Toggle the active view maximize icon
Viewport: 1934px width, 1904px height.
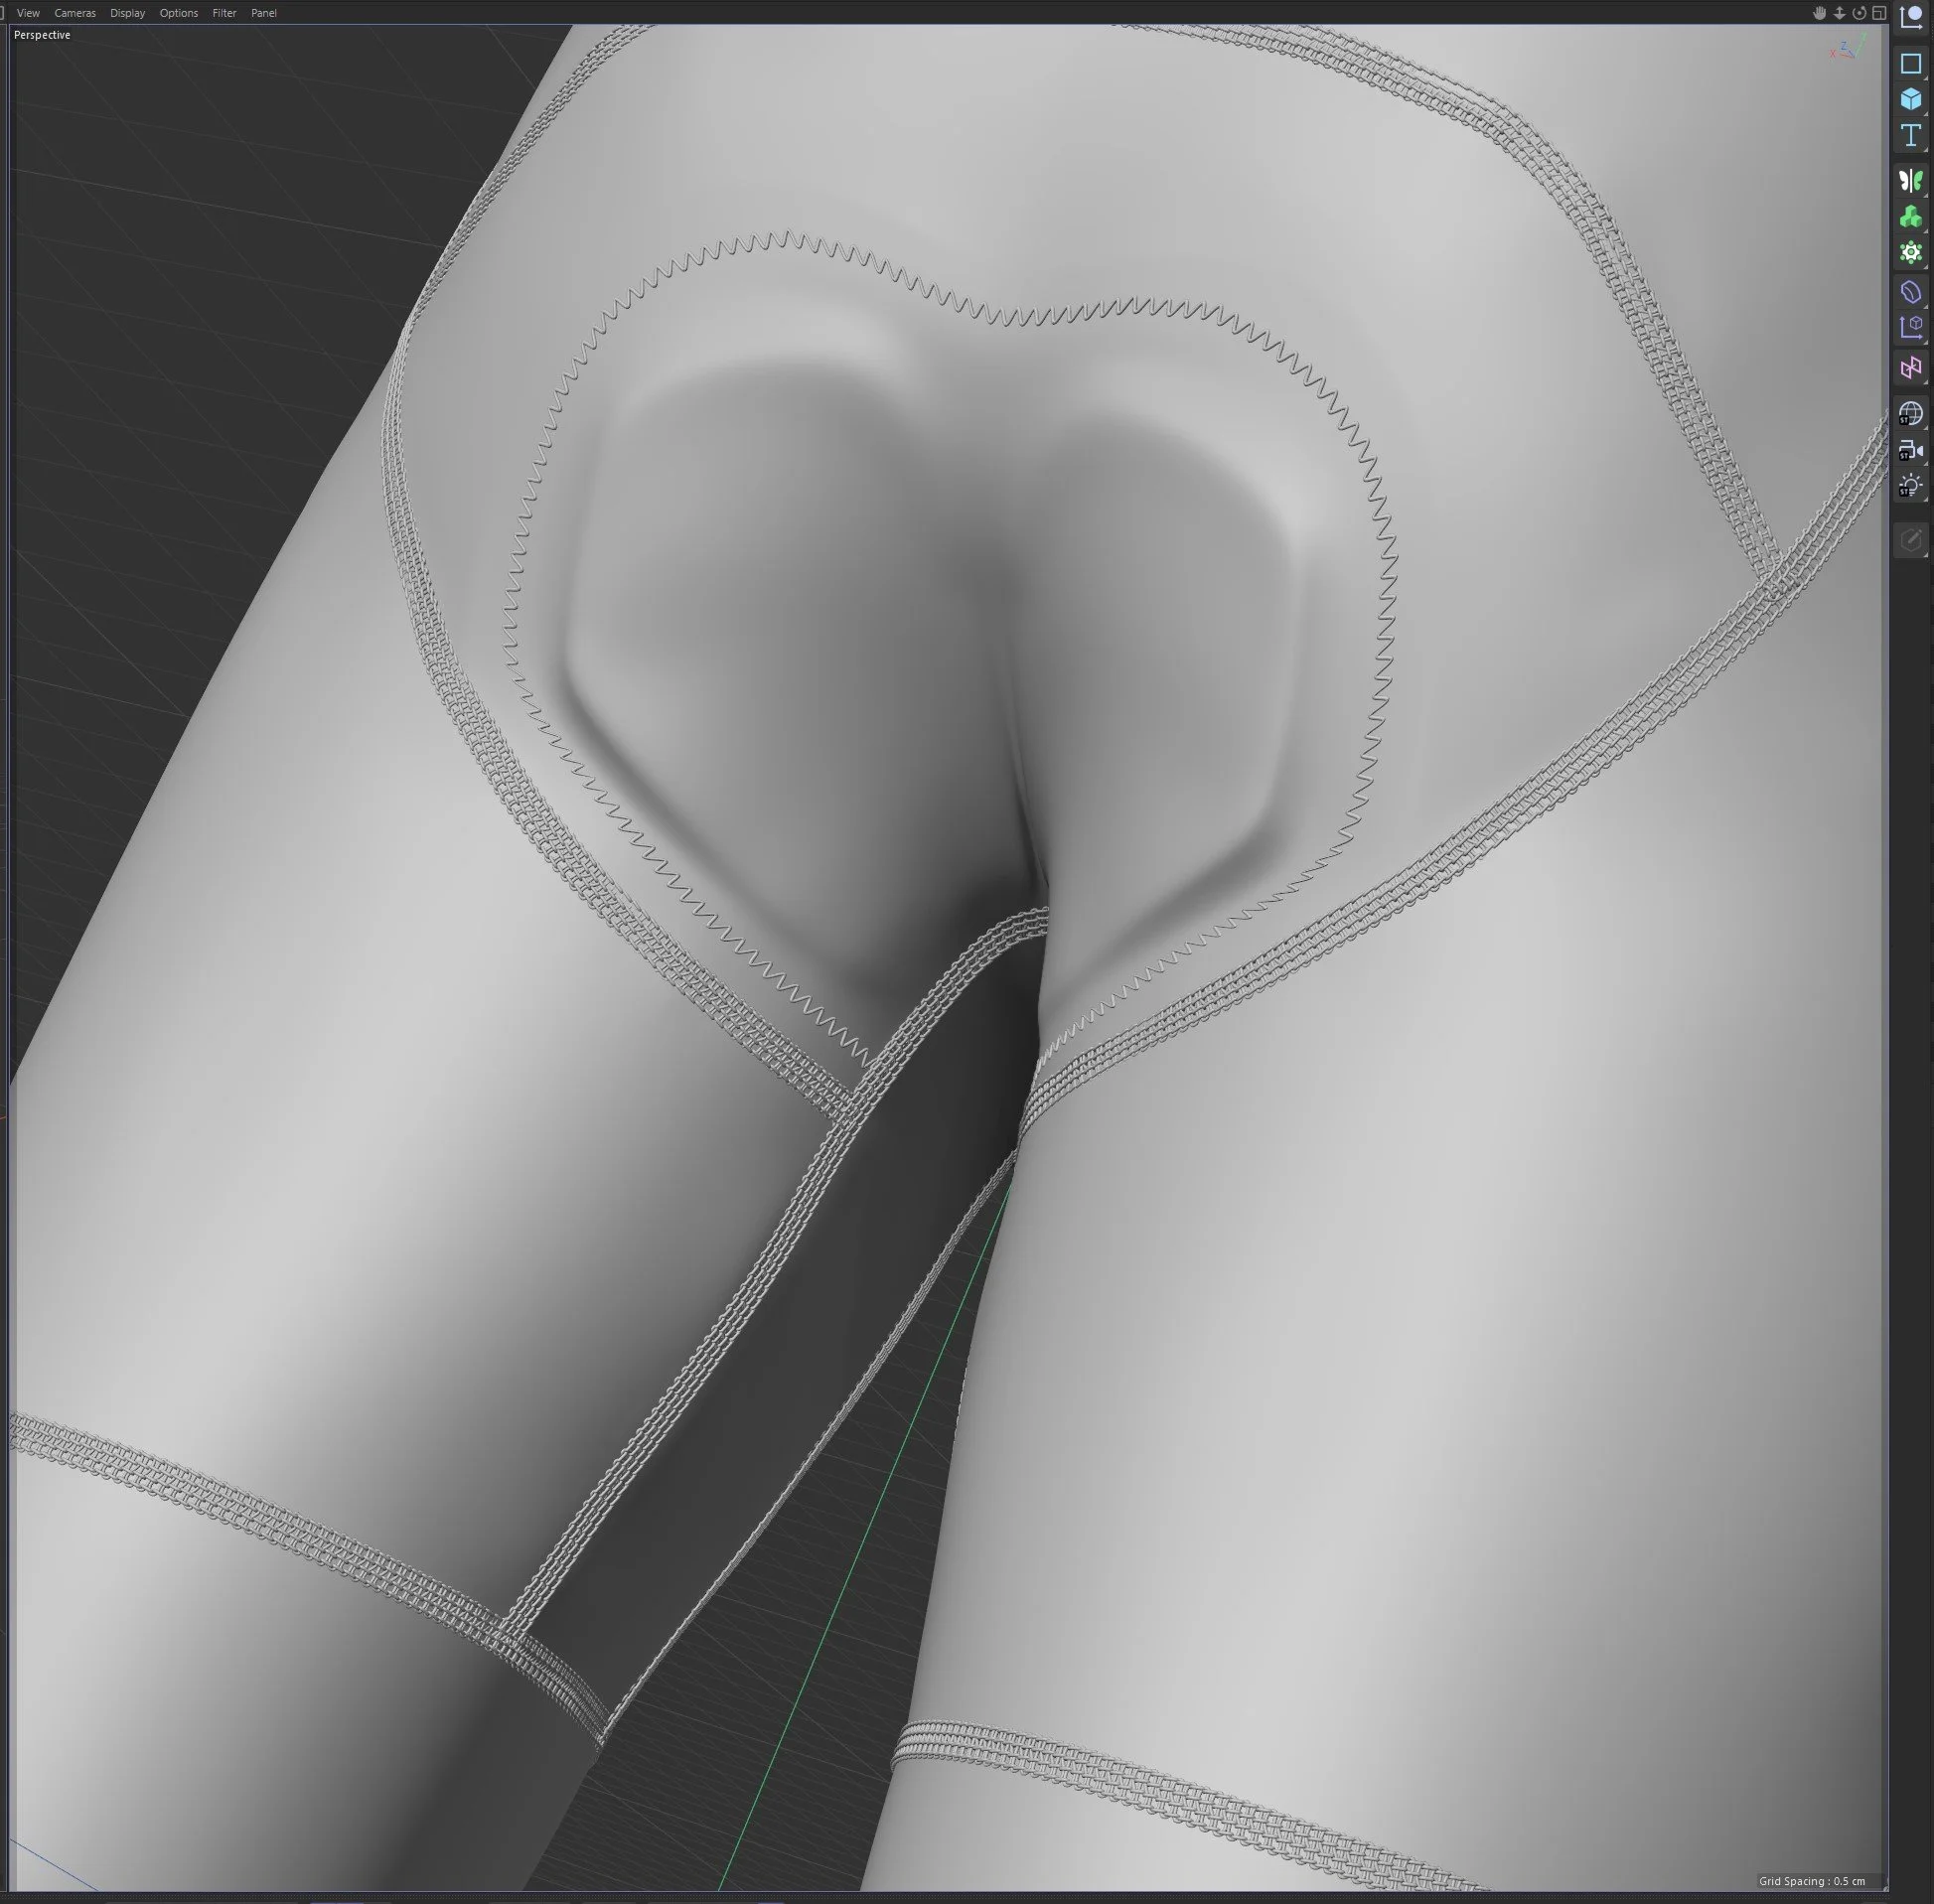(1879, 13)
